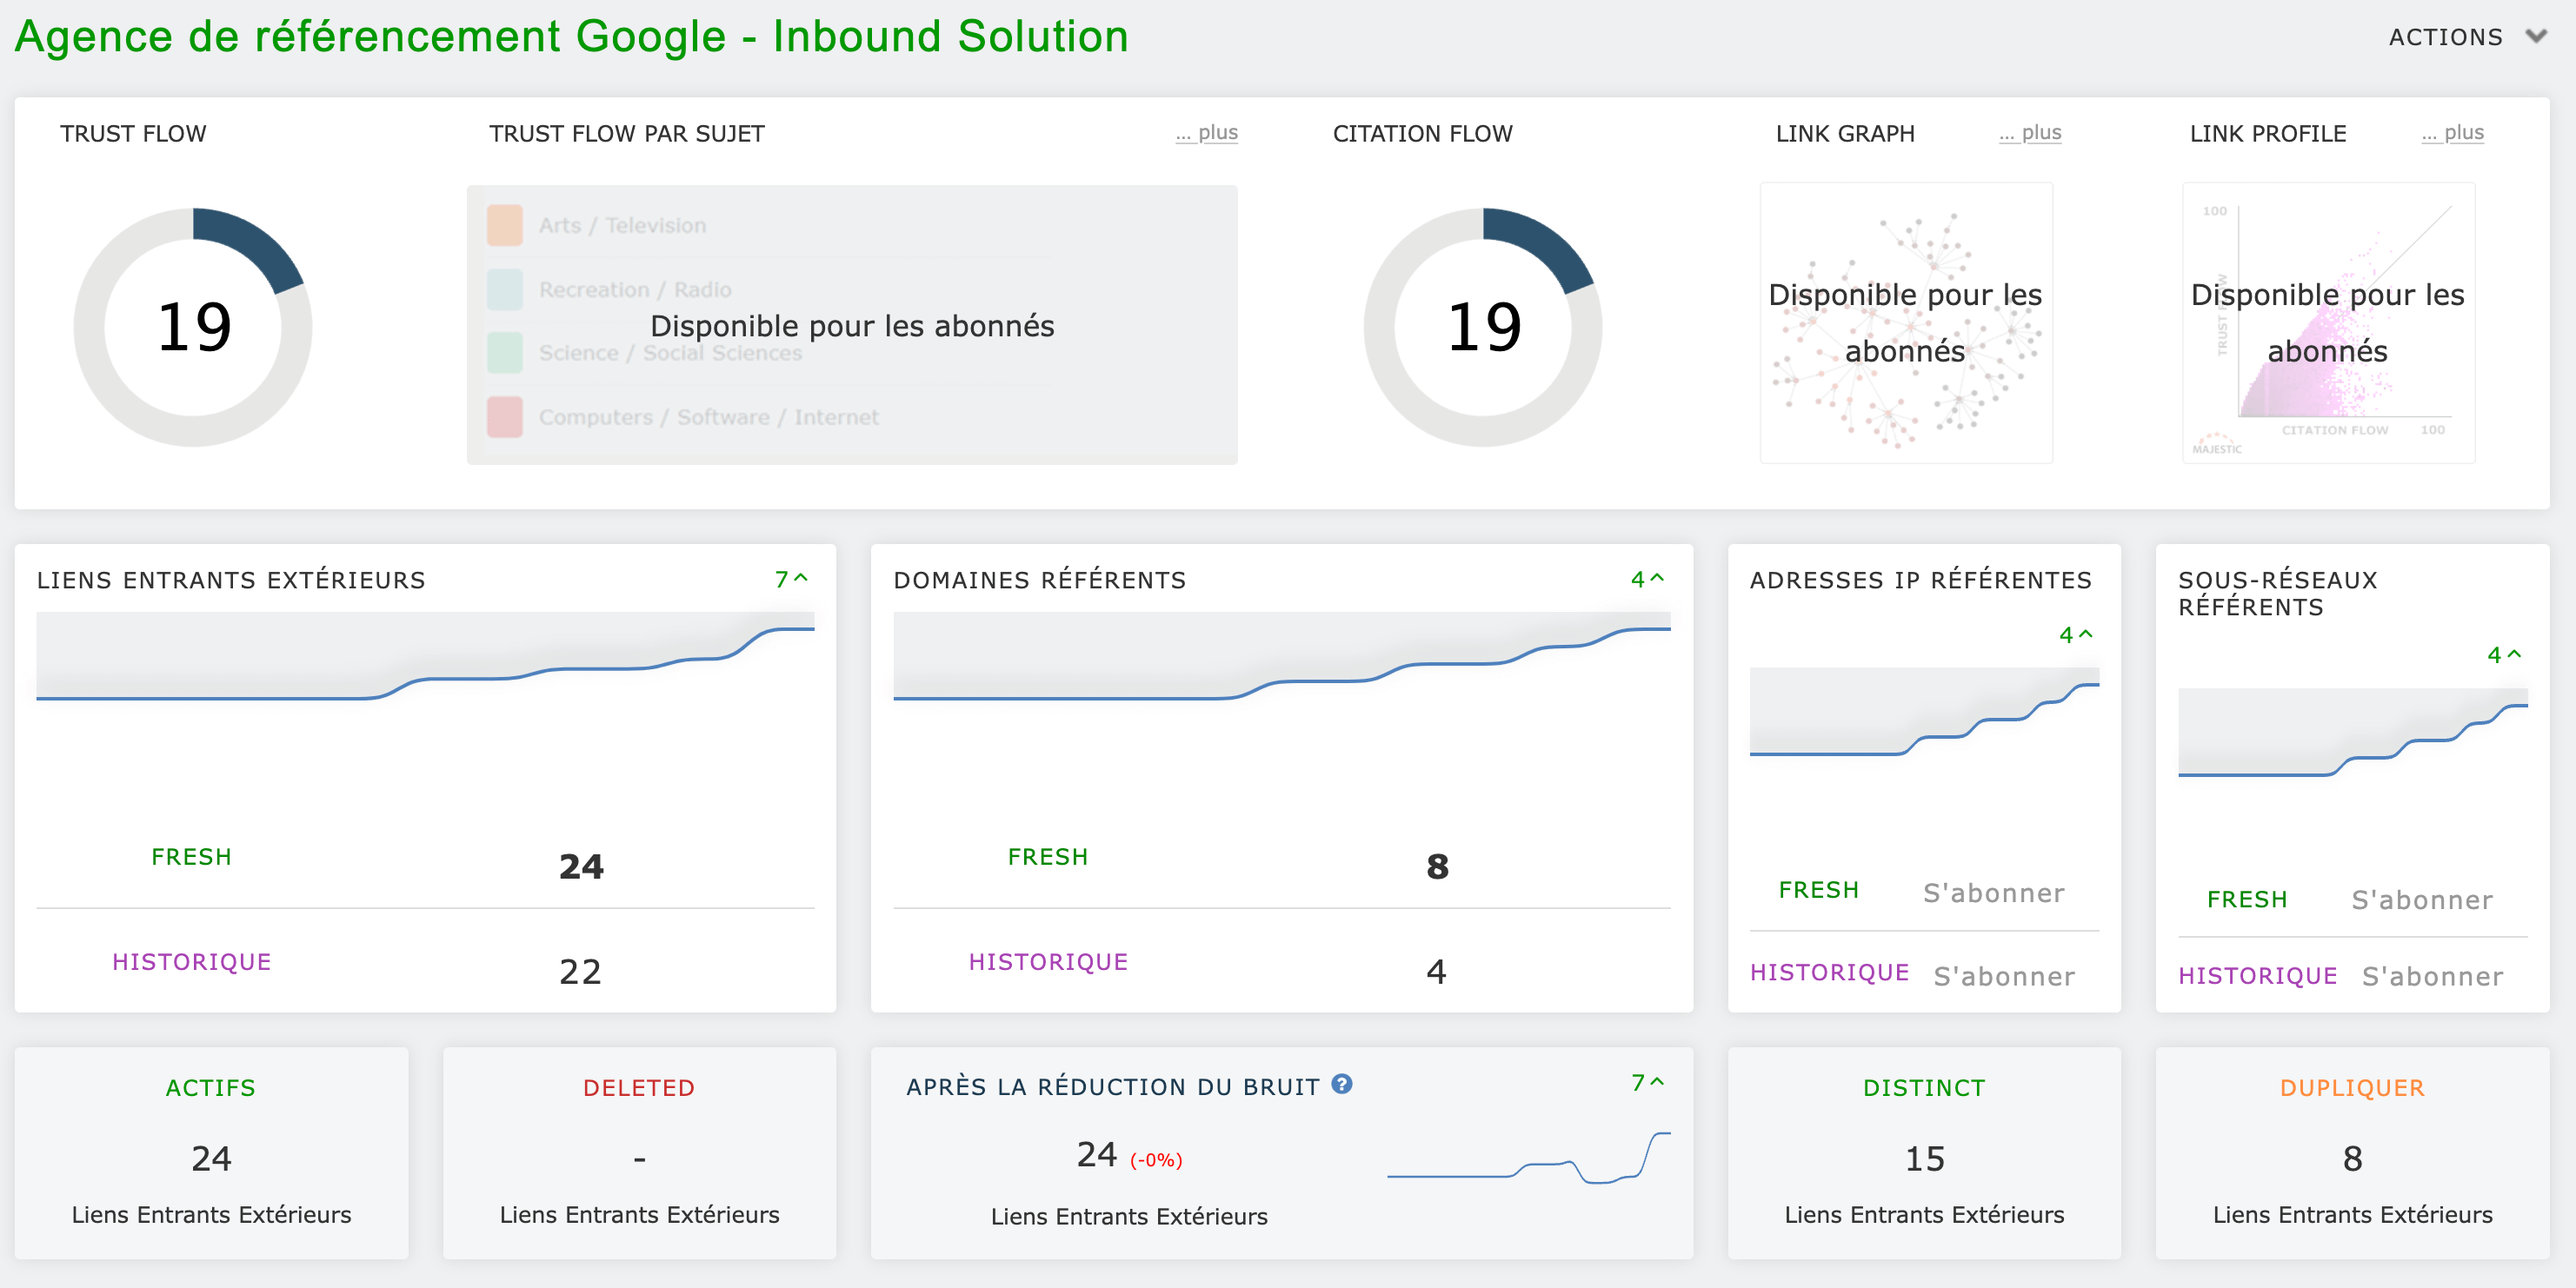Click the Adresses IP Référentes trend chart
The height and width of the screenshot is (1288, 2576).
coord(1924,713)
